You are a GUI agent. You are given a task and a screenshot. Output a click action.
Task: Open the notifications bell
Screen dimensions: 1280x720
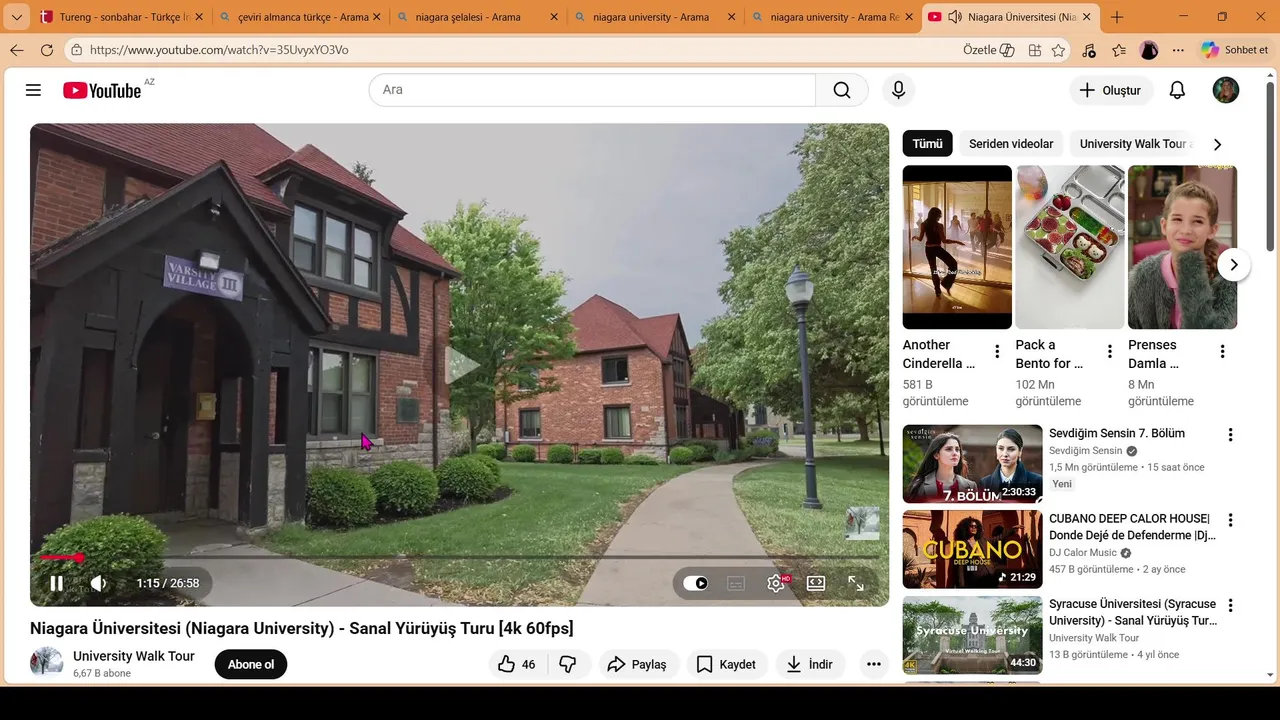click(1177, 90)
